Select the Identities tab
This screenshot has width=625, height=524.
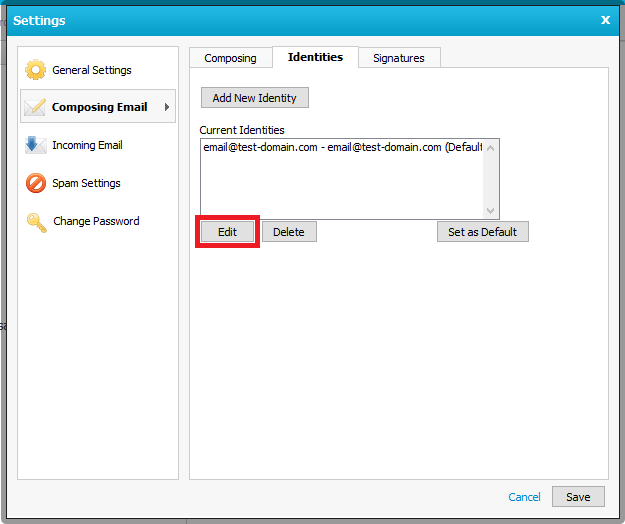tap(315, 57)
